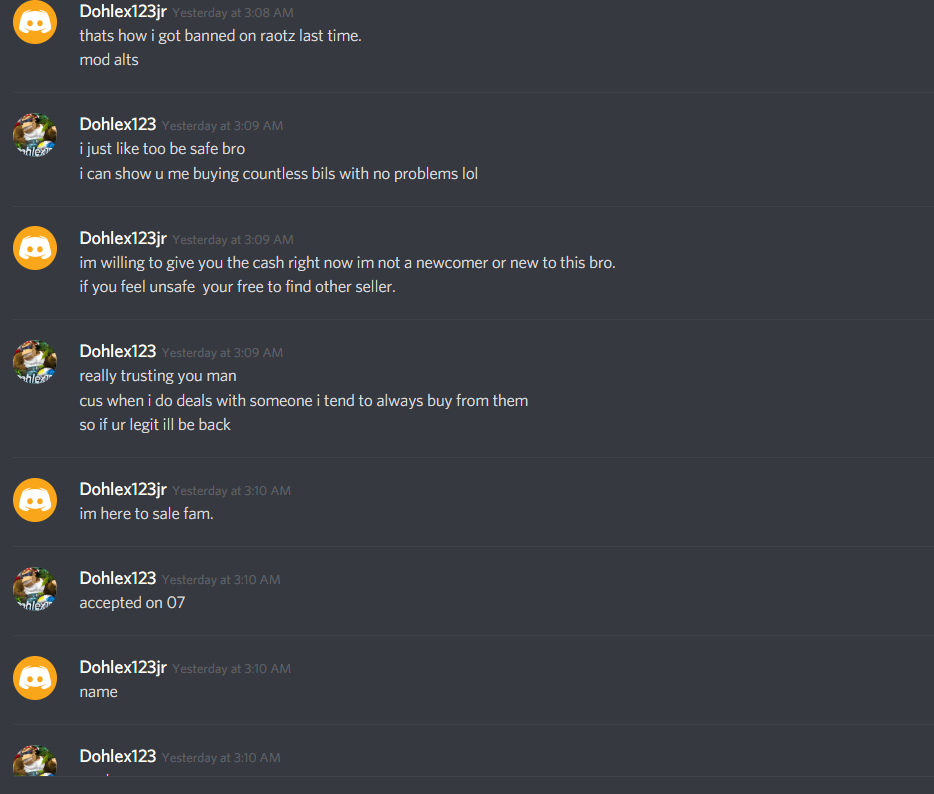Open Dohlex123 avatar beside 'really trusting you man'

(x=35, y=362)
